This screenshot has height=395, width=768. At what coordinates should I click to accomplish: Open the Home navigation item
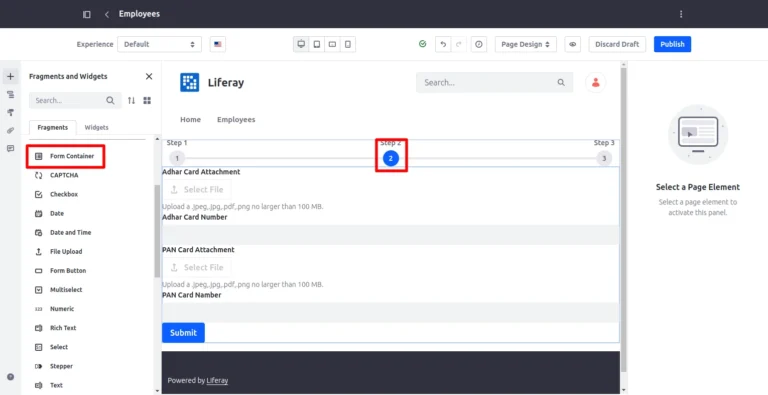coord(190,120)
